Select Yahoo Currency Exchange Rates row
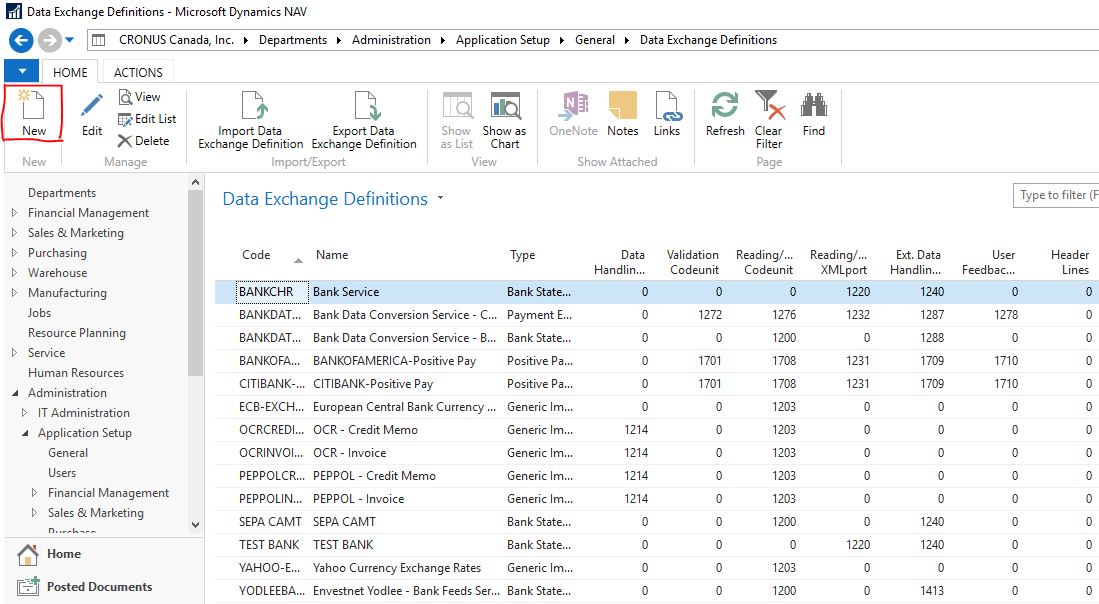Screen dimensions: 1099x604 click(397, 568)
